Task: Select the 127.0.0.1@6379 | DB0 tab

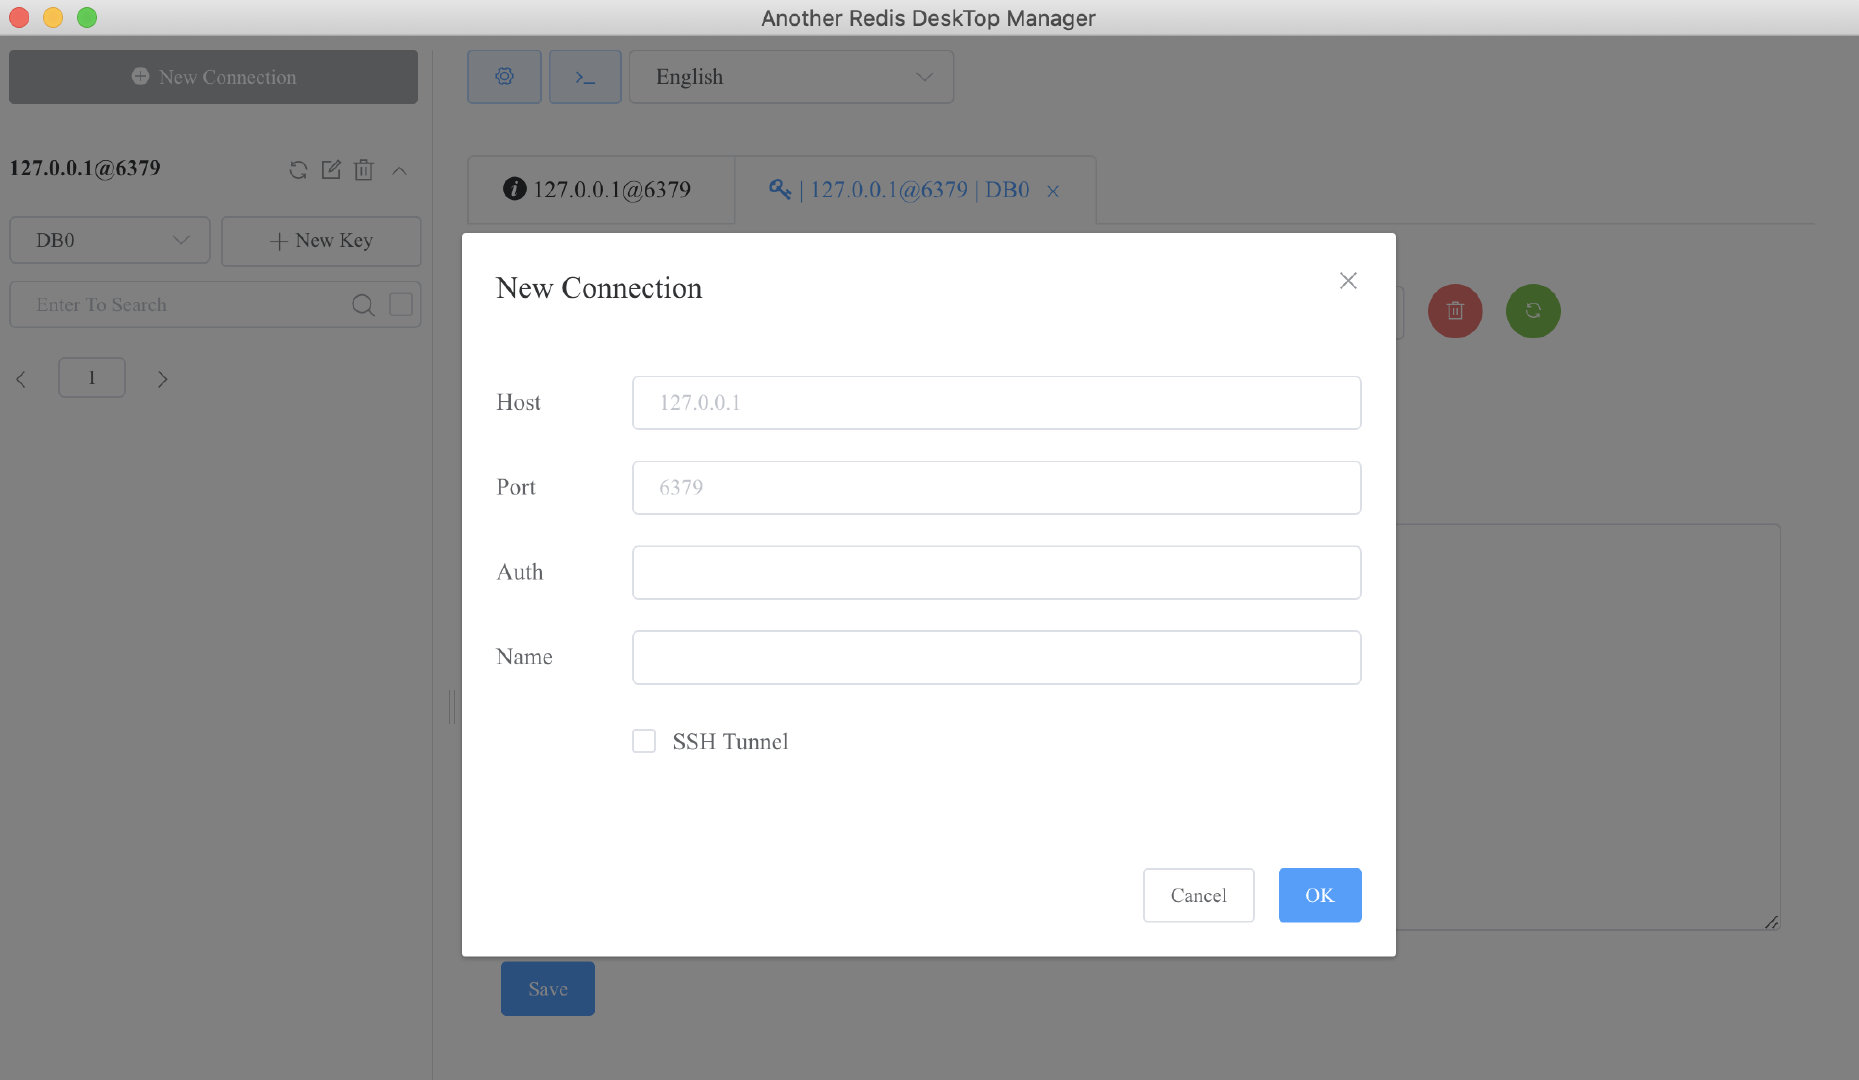Action: coord(915,189)
